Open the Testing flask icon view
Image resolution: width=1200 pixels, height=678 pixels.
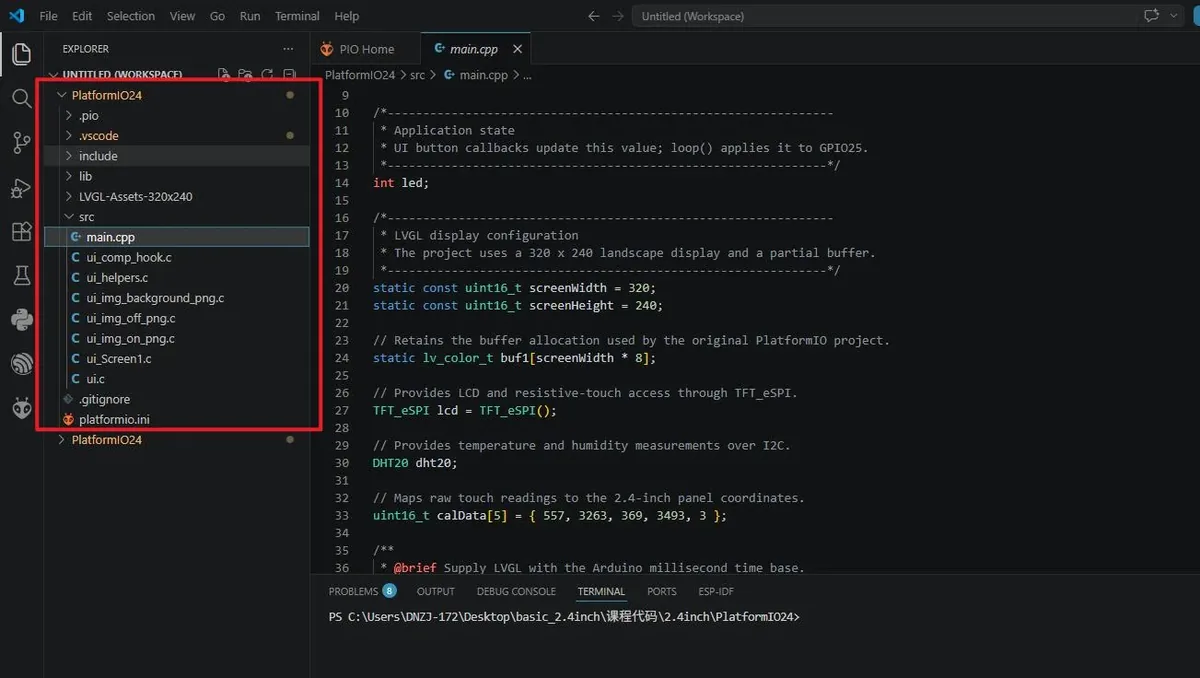click(21, 276)
